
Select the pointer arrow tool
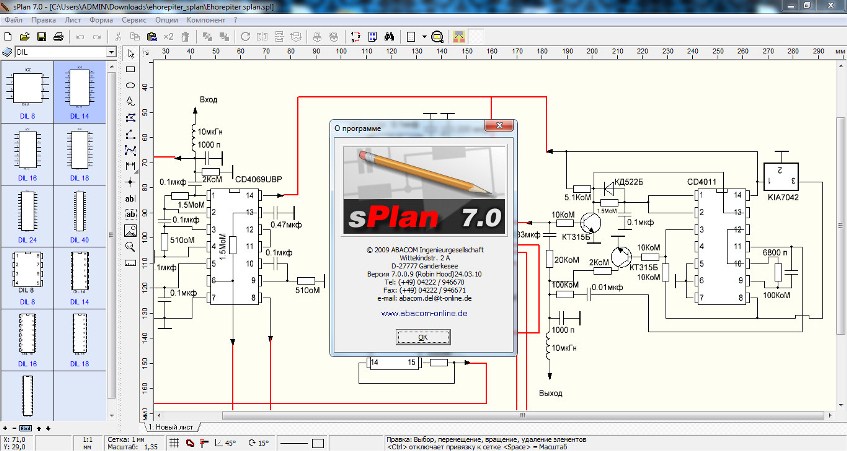130,53
